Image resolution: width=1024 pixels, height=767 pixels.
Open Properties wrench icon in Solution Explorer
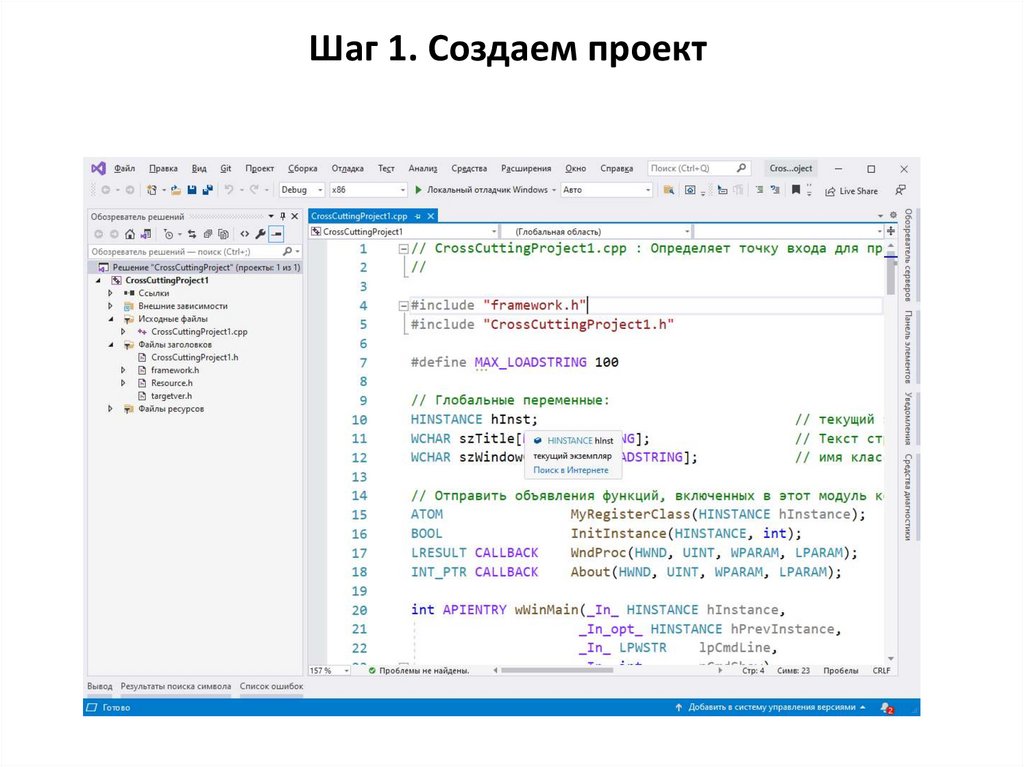pos(260,234)
